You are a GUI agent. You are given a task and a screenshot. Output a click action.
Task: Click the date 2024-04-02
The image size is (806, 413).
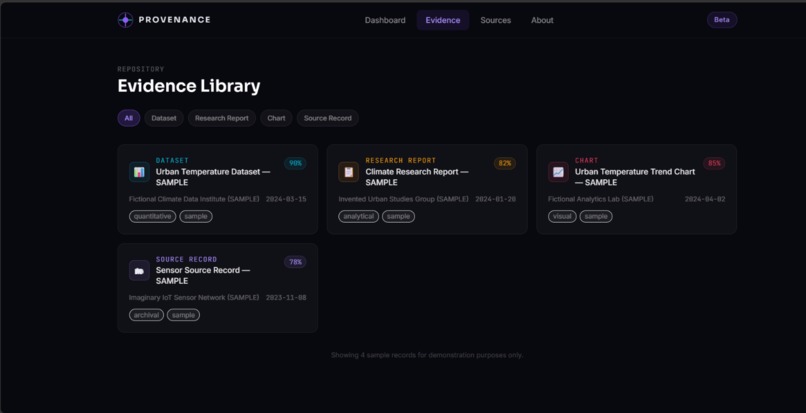pyautogui.click(x=705, y=199)
